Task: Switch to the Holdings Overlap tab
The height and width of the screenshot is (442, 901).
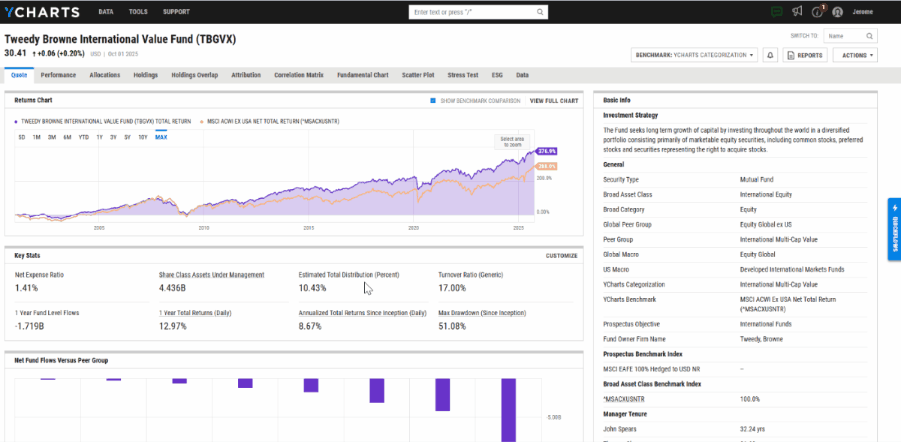Action: (195, 75)
